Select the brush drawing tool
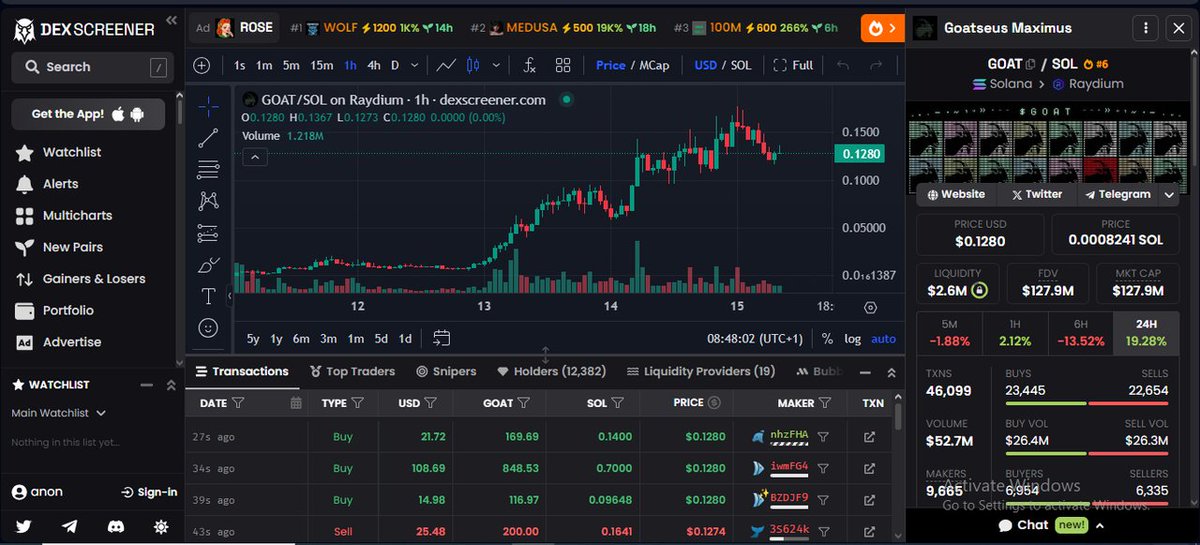This screenshot has width=1200, height=545. pyautogui.click(x=208, y=265)
